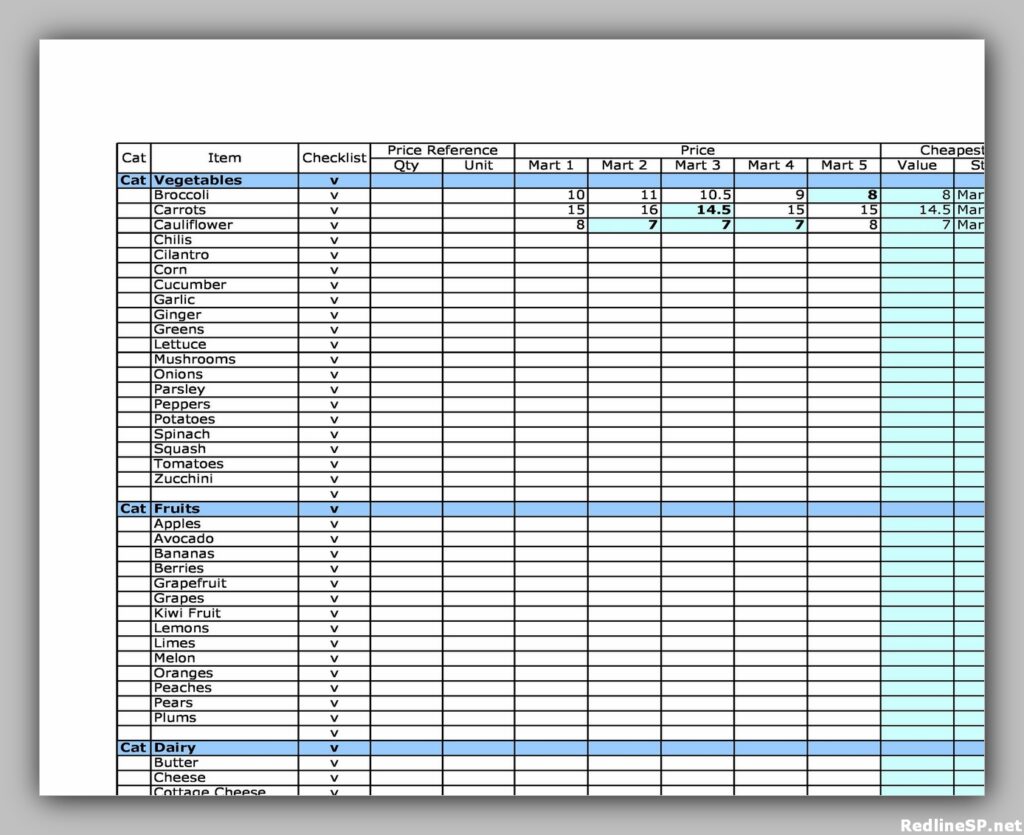The image size is (1024, 835).
Task: Select the Berries item cell
Action: pos(225,569)
